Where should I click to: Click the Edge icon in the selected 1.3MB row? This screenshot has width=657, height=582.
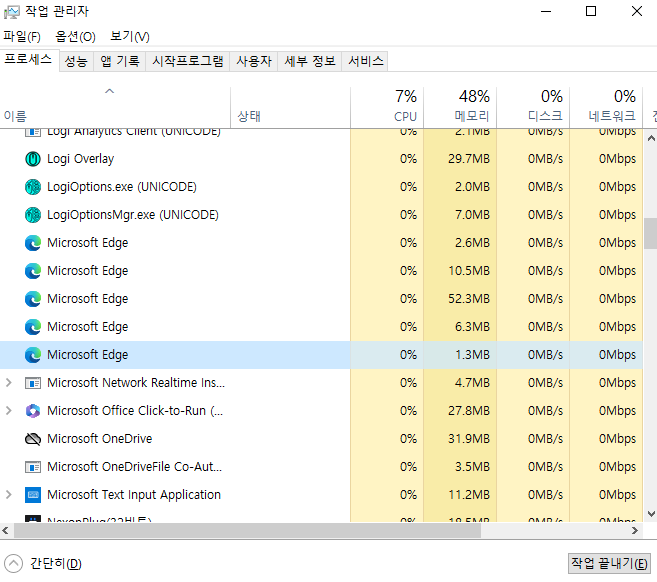[x=33, y=355]
